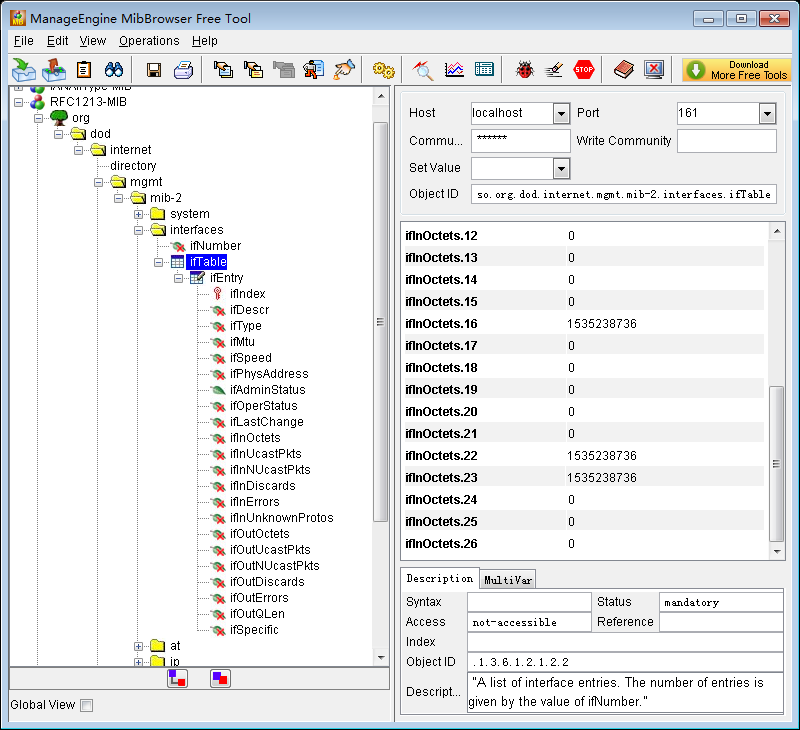
Task: Collapse the org node expander
Action: click(38, 118)
